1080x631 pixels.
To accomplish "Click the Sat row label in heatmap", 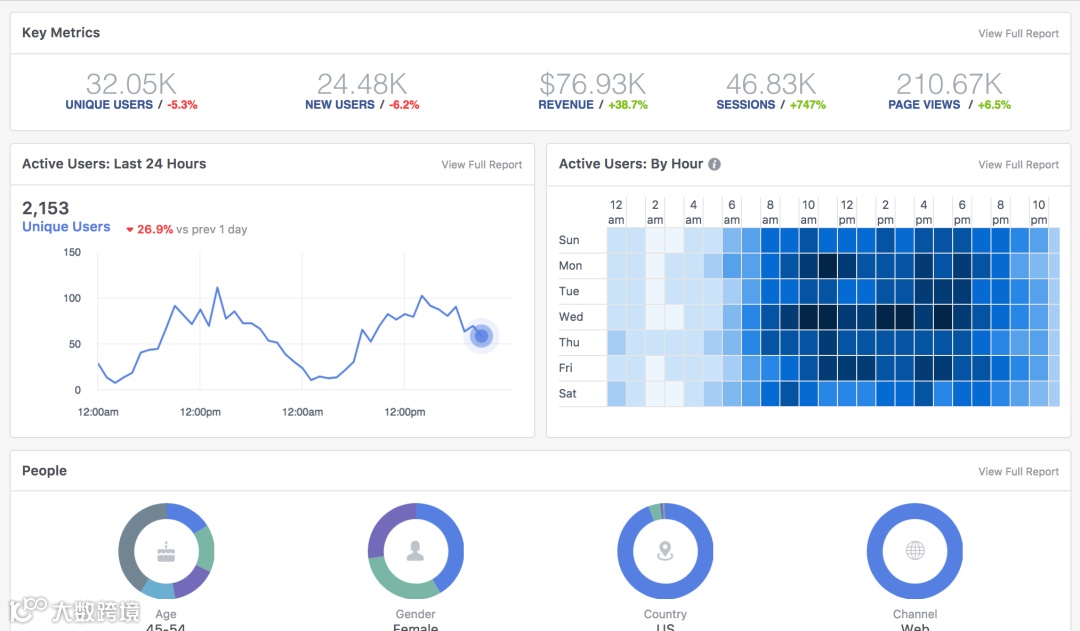I will [x=568, y=393].
